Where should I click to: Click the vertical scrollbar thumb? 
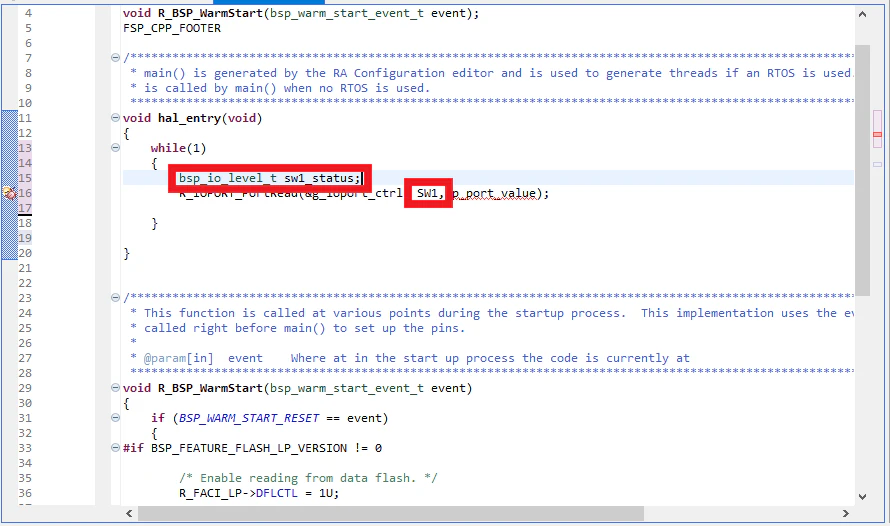862,170
